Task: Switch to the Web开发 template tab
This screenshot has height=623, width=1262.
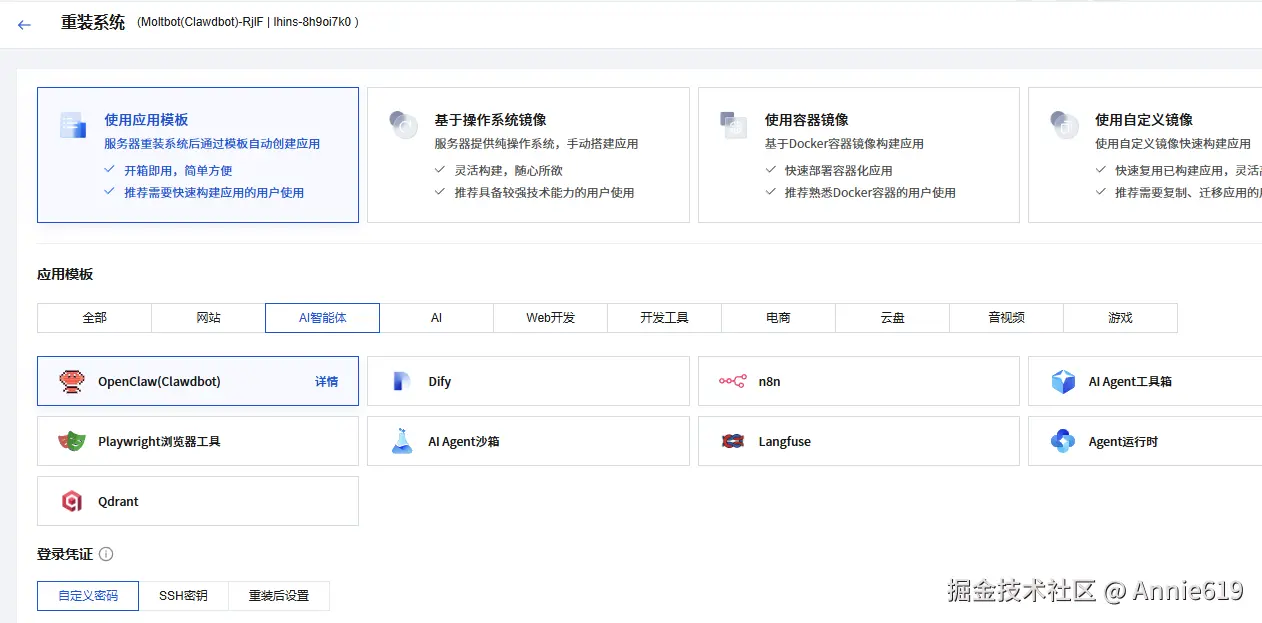Action: (550, 317)
